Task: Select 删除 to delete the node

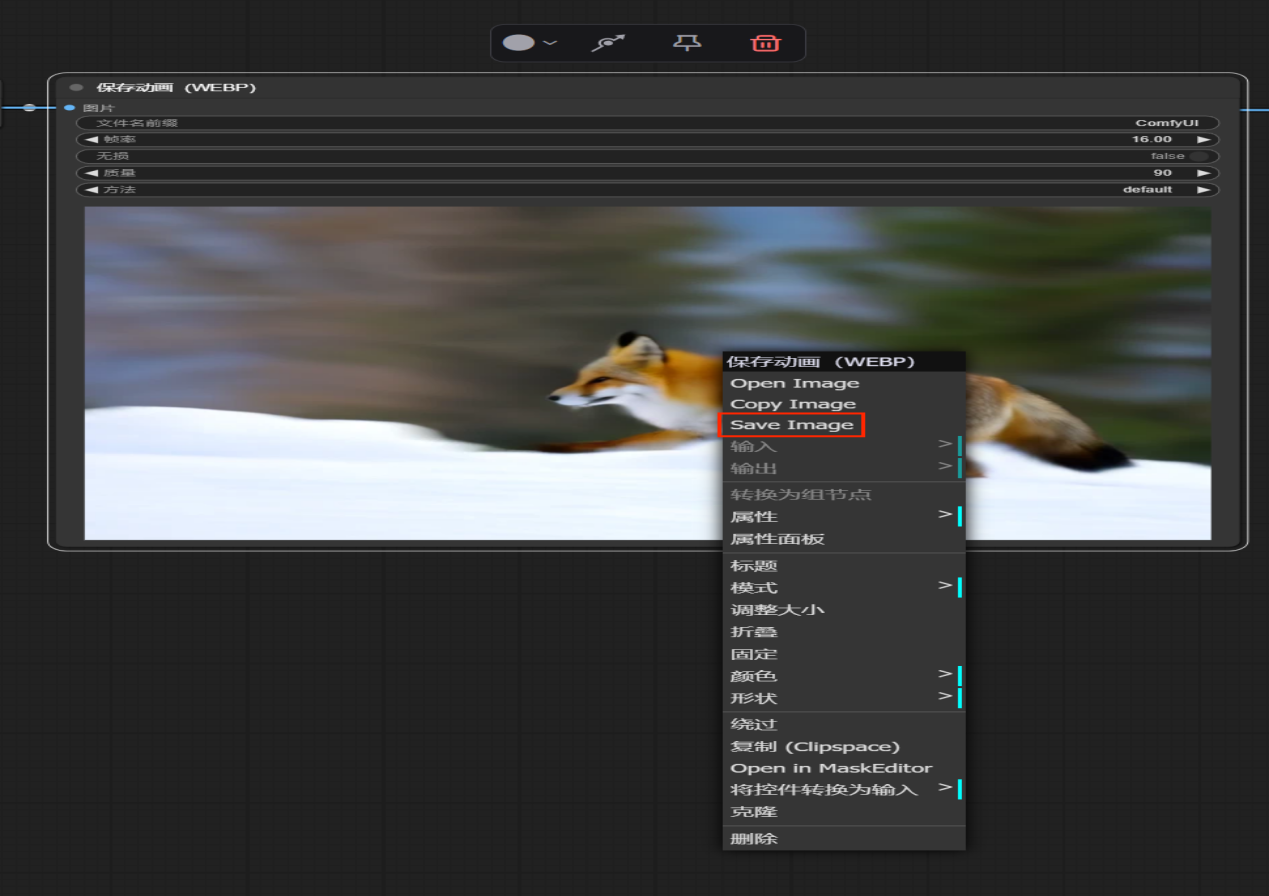Action: click(x=754, y=838)
